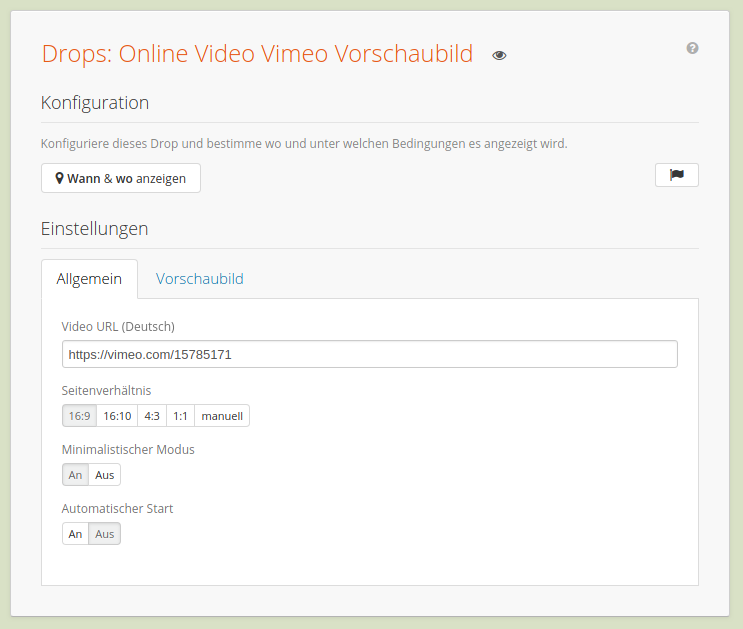Click the eye preview icon beside title

tap(499, 55)
